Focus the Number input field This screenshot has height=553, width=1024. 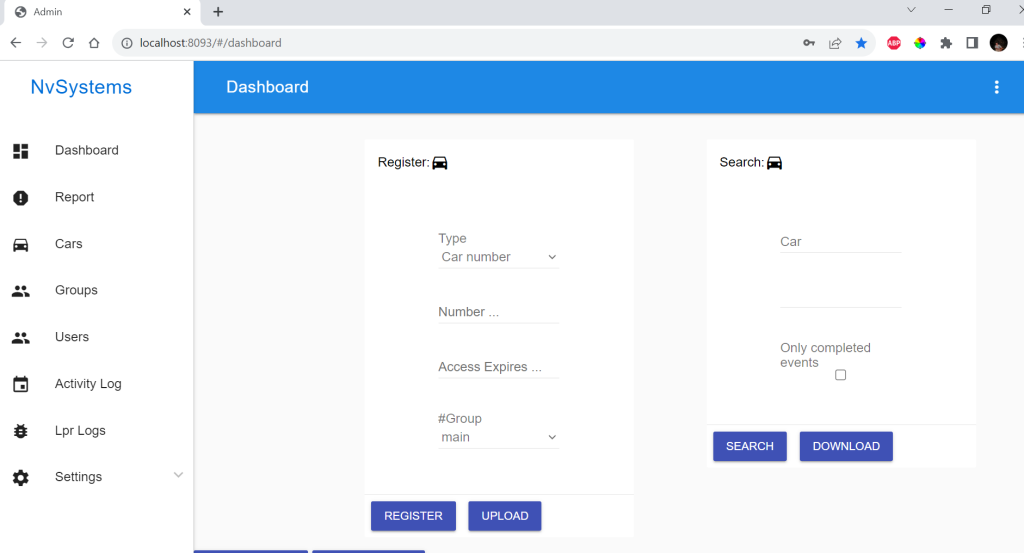point(498,312)
